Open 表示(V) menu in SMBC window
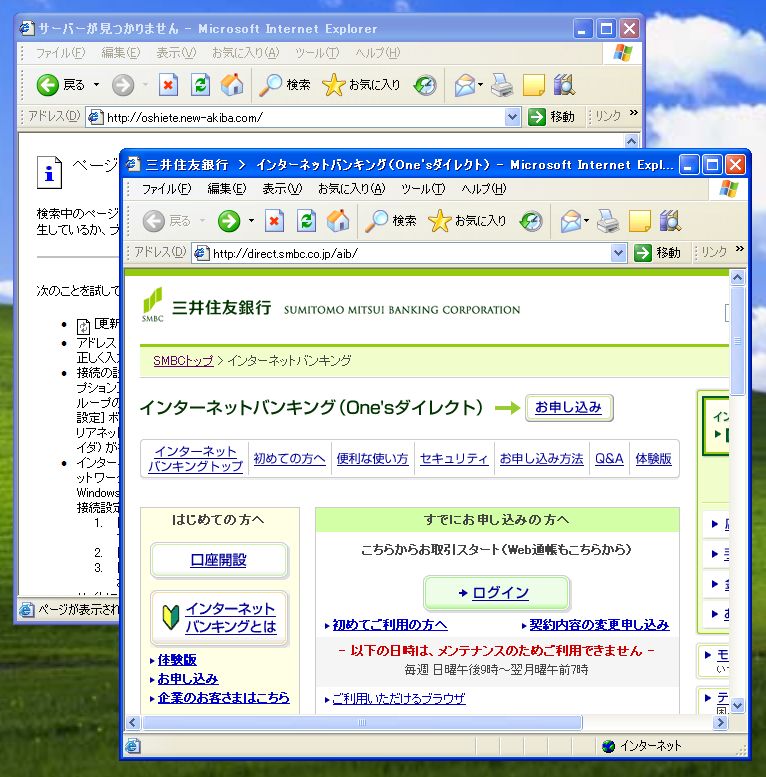 (x=281, y=189)
